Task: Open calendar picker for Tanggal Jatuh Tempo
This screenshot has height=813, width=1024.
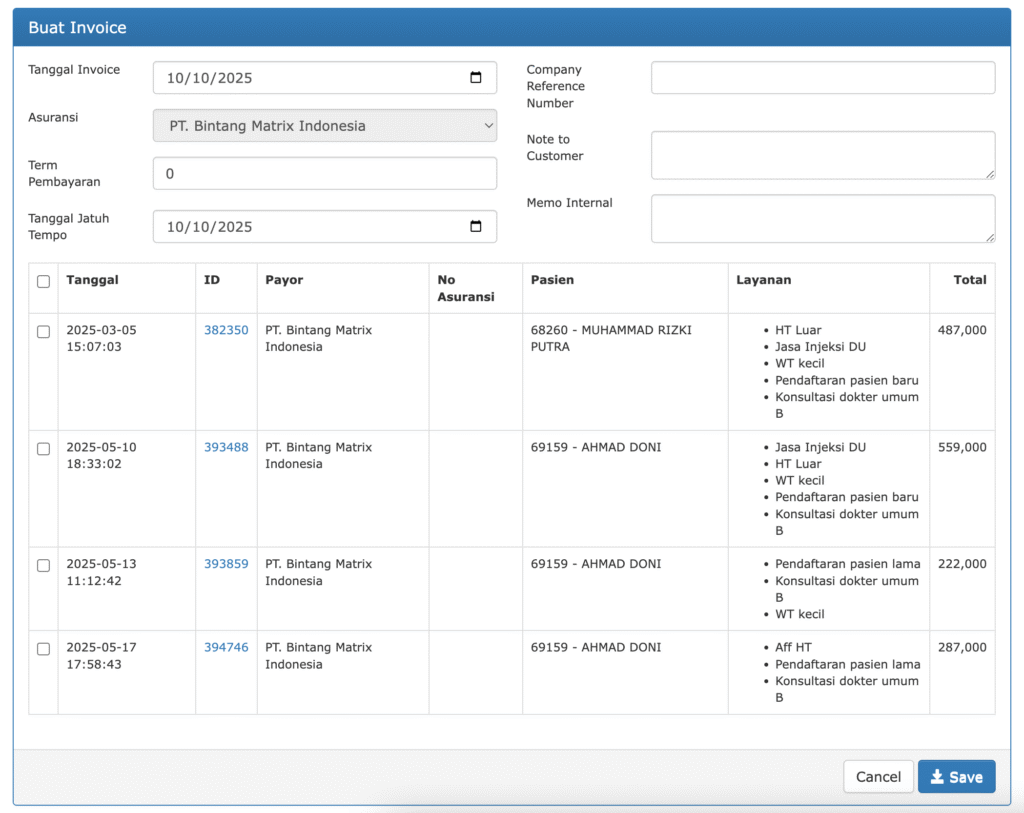Action: point(476,226)
